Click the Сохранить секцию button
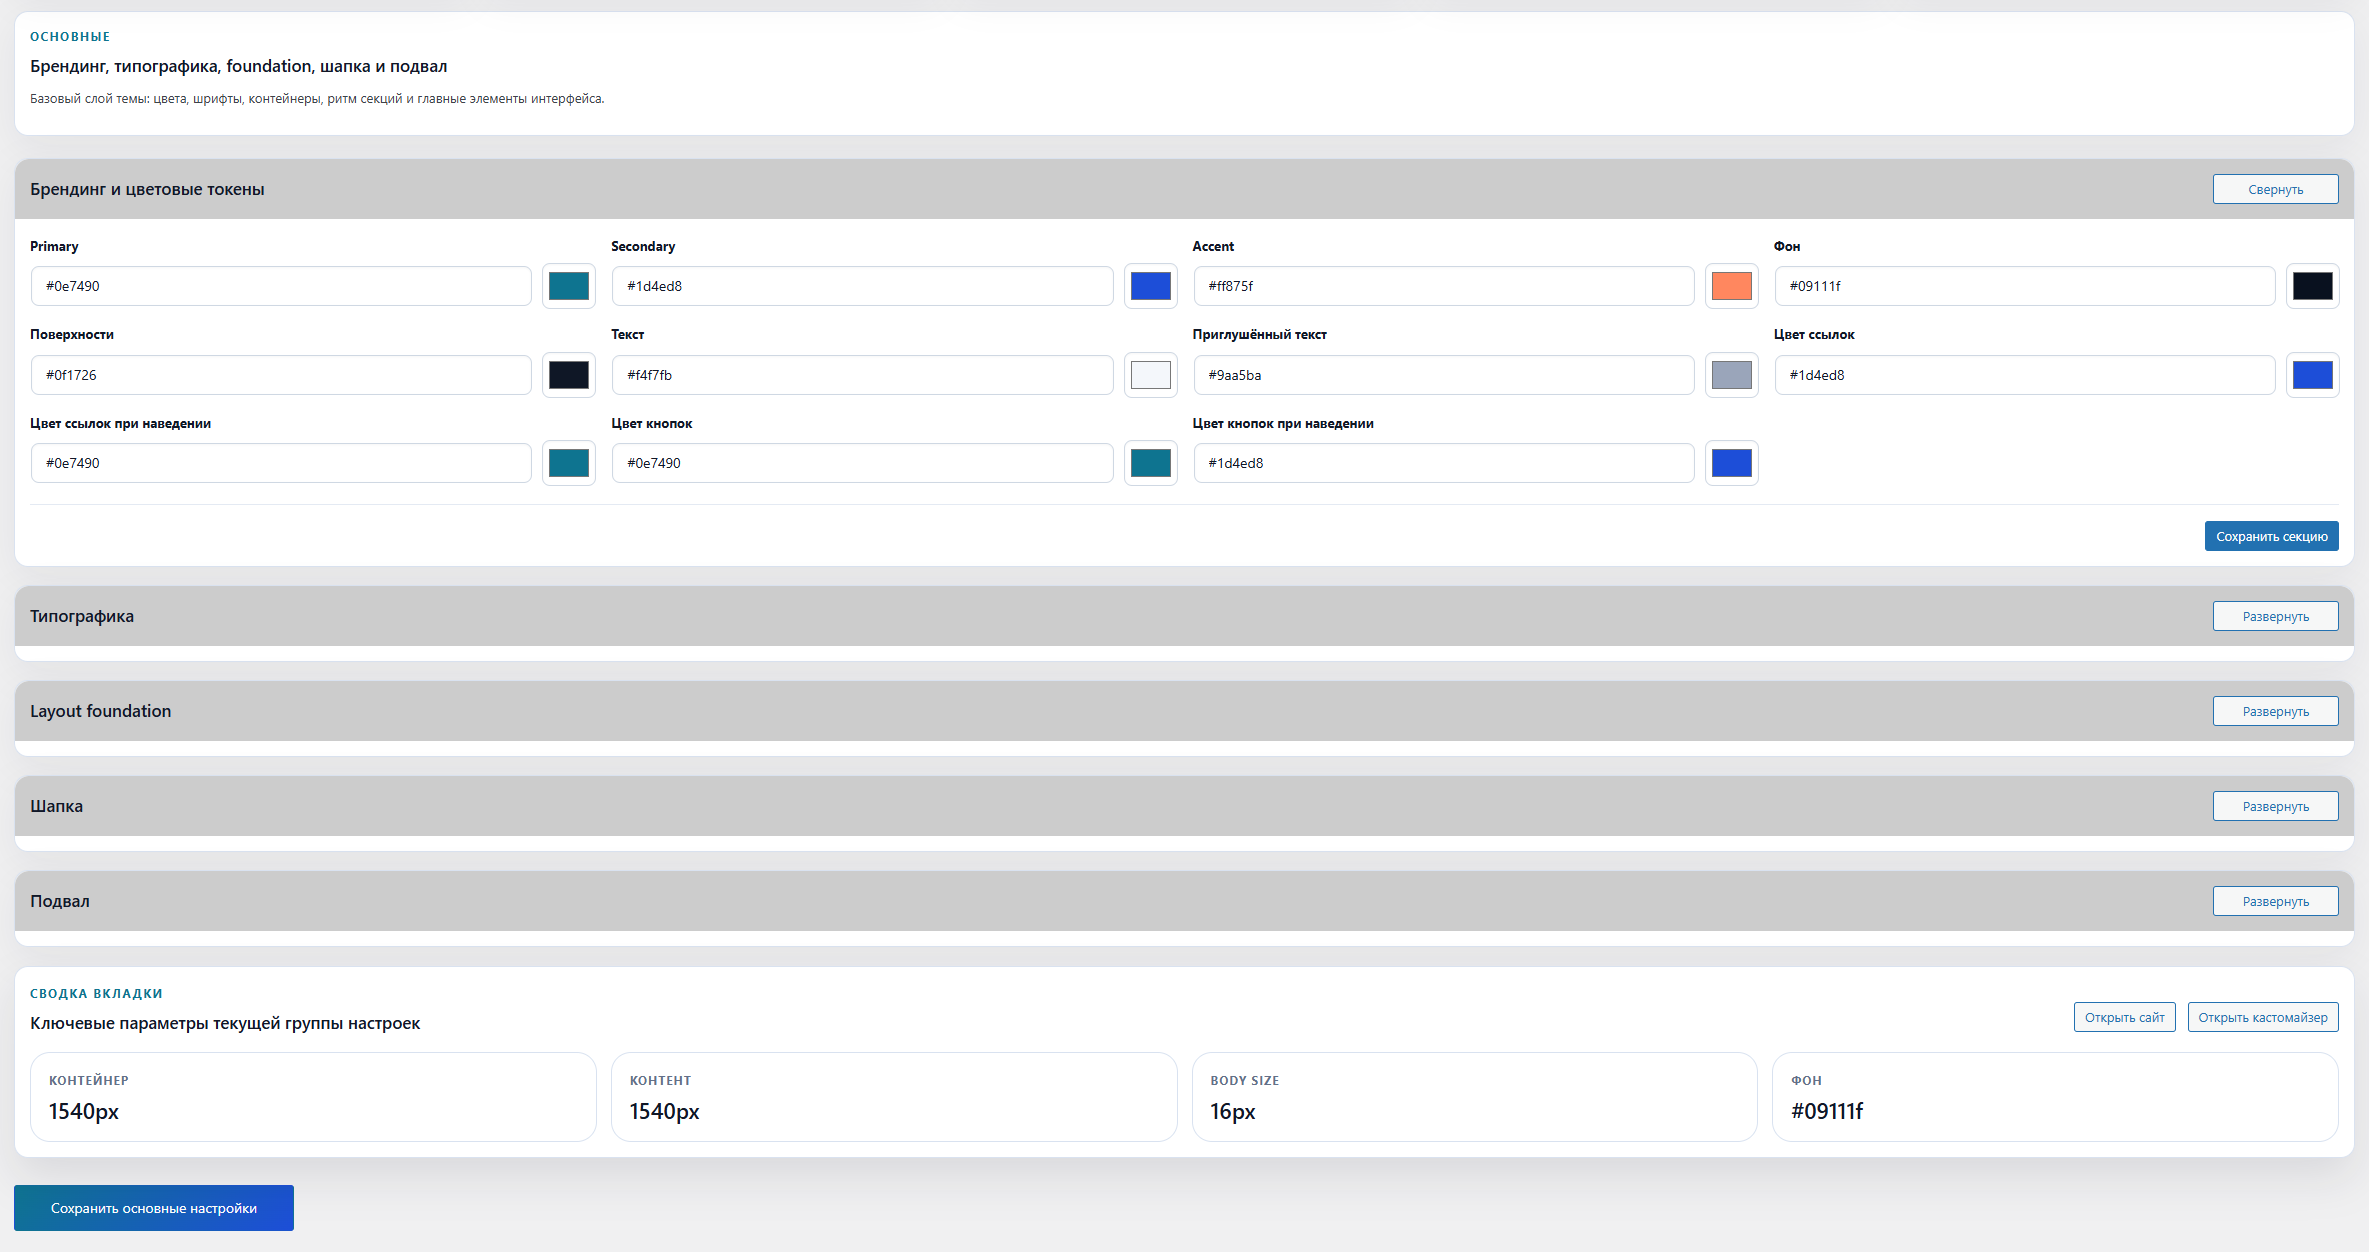This screenshot has height=1252, width=2369. coord(2271,536)
